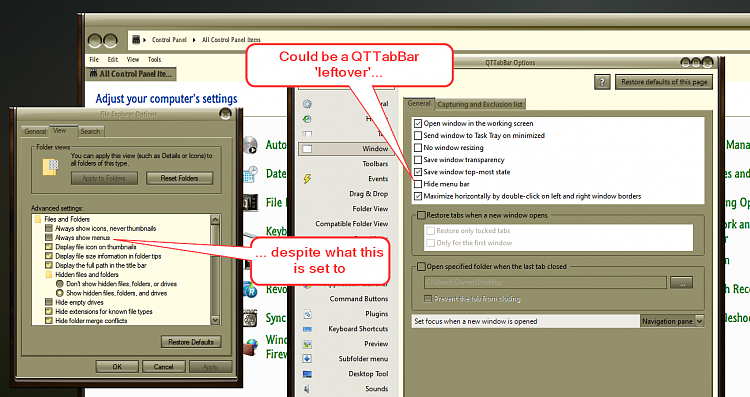The image size is (750, 397).
Task: Select Command Buttons category in sidebar
Action: (359, 299)
